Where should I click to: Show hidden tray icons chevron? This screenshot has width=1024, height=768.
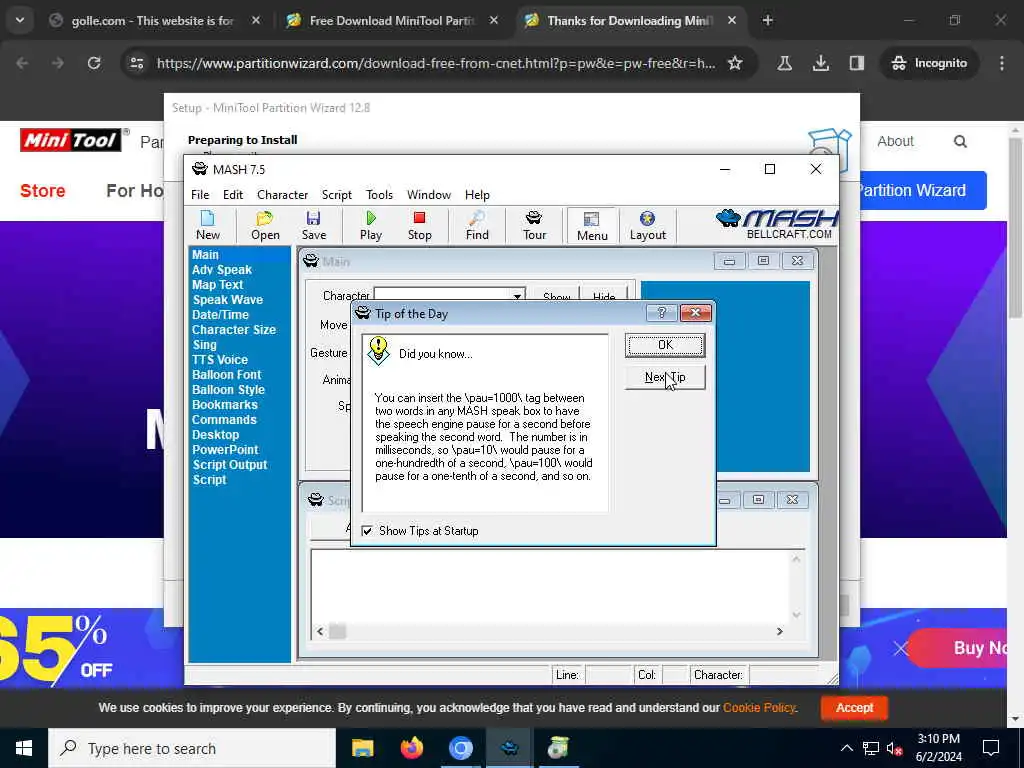click(x=846, y=748)
